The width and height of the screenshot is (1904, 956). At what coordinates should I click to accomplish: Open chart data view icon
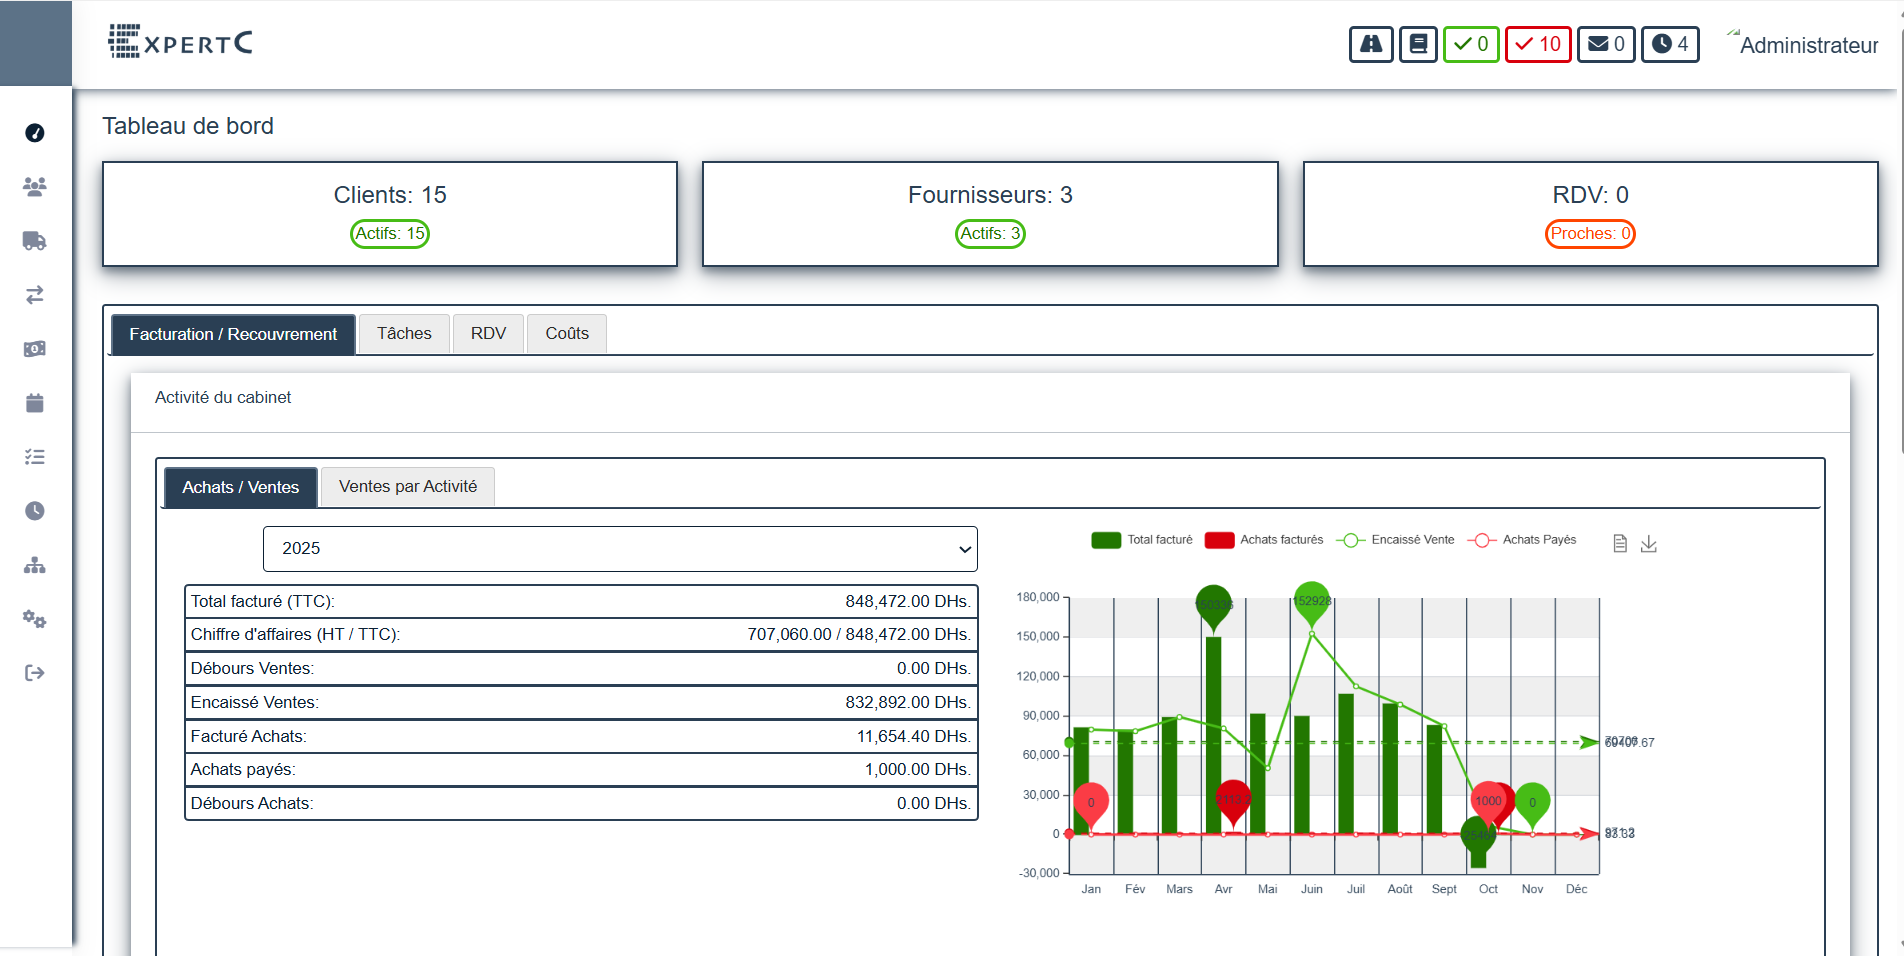[1620, 544]
